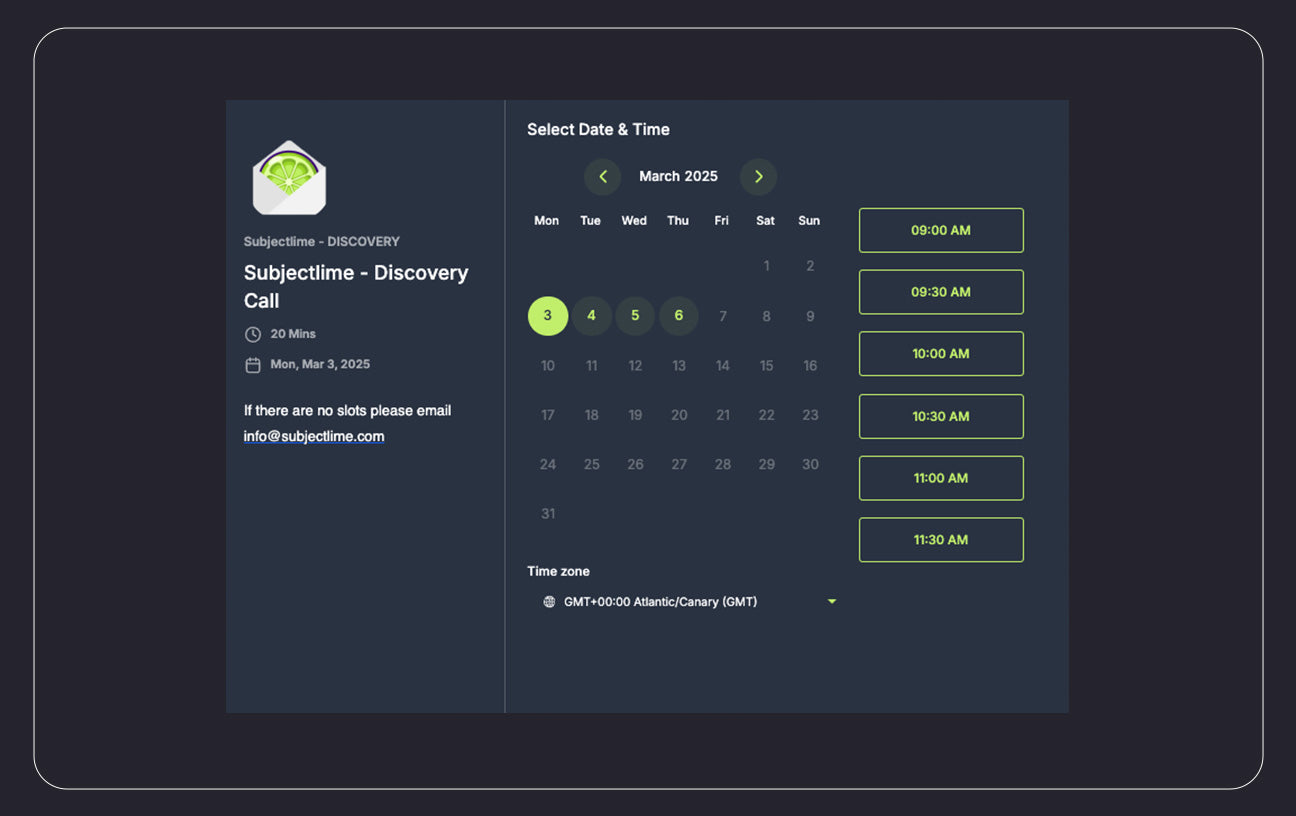Click the globe icon in time zone field
The image size is (1296, 816).
coord(549,602)
